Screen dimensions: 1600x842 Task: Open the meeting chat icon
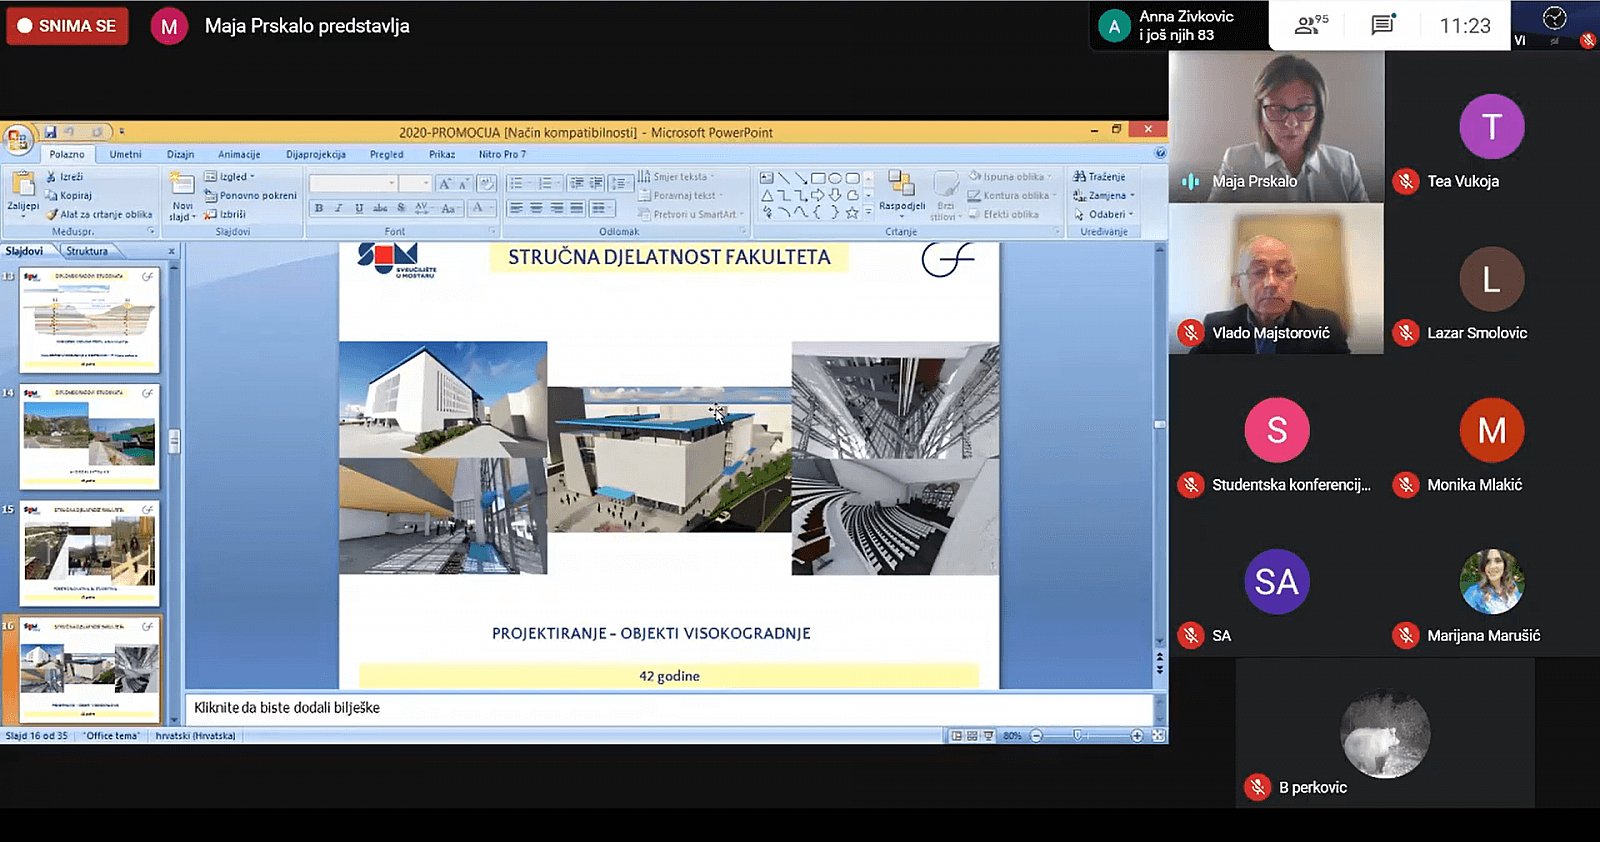[1382, 25]
